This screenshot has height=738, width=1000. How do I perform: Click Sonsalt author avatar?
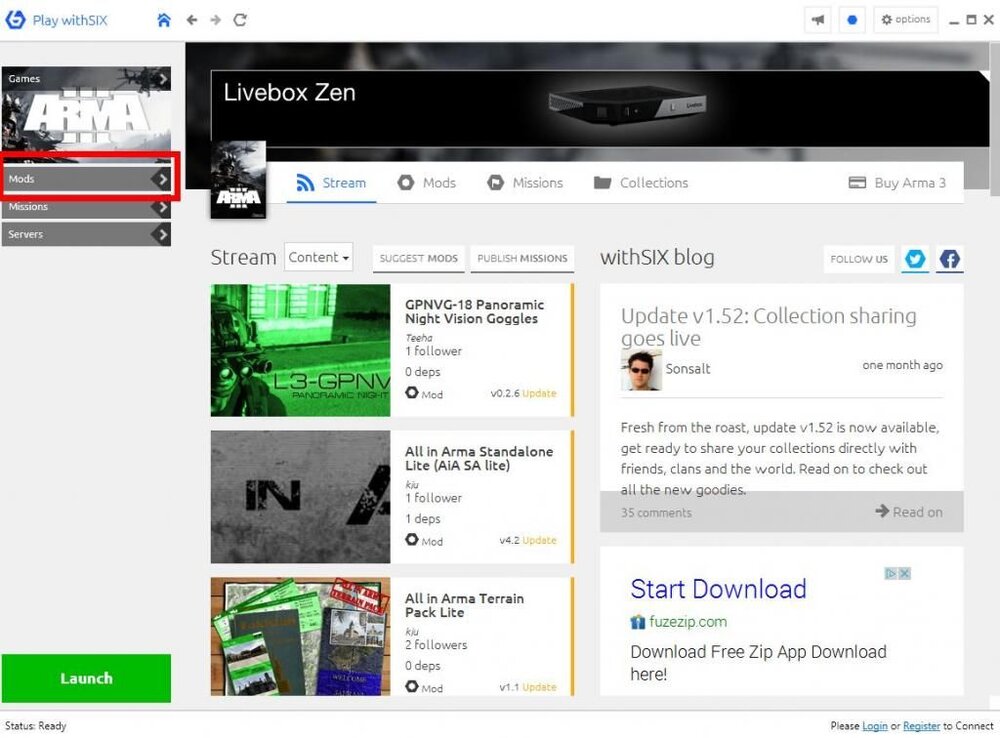[x=641, y=370]
